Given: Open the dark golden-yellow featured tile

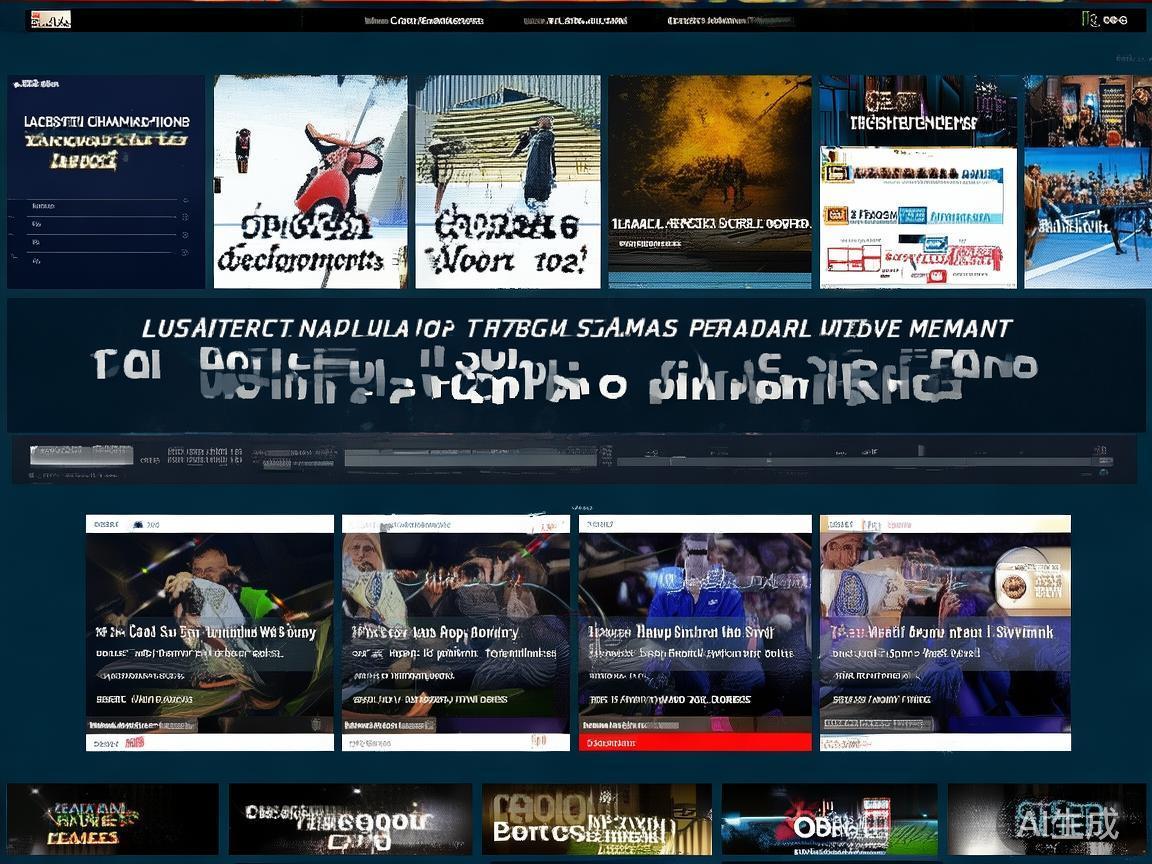Looking at the screenshot, I should coord(709,180).
